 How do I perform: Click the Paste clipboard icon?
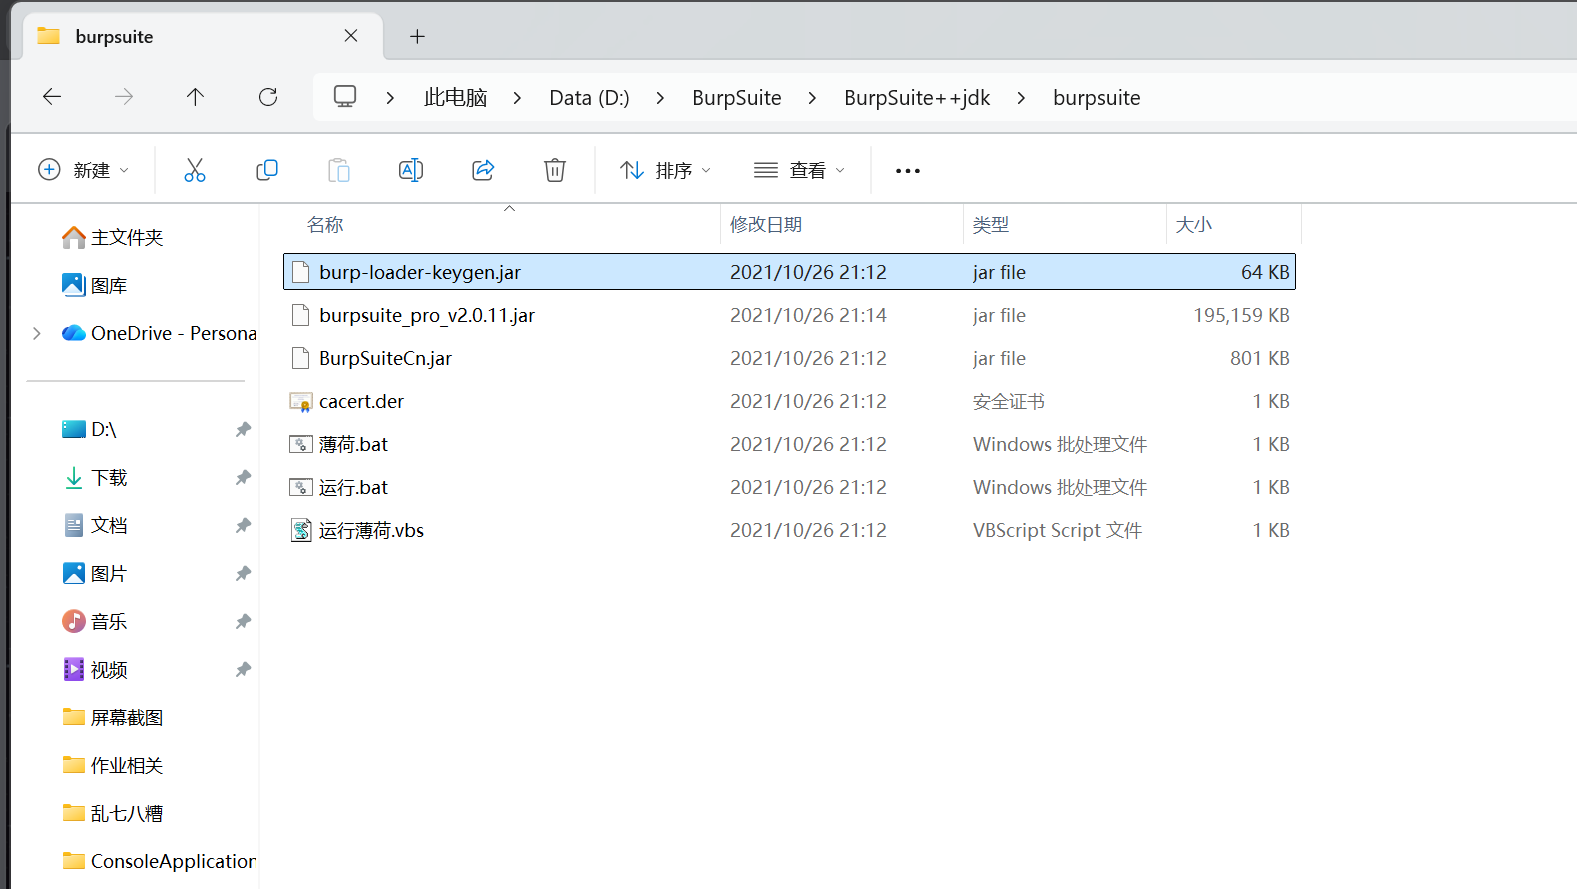[339, 170]
